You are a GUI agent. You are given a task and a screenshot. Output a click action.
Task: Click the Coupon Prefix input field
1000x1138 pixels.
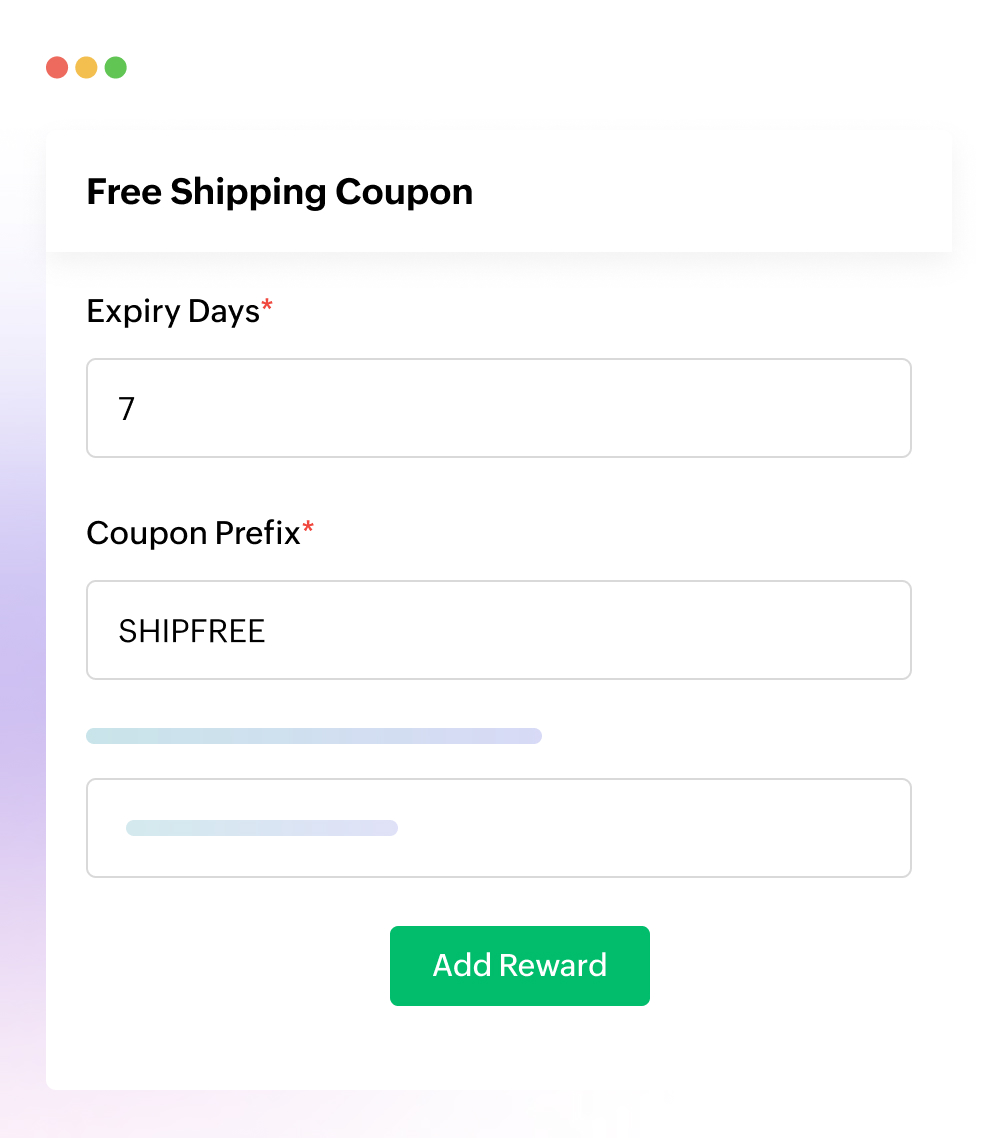[x=499, y=630]
